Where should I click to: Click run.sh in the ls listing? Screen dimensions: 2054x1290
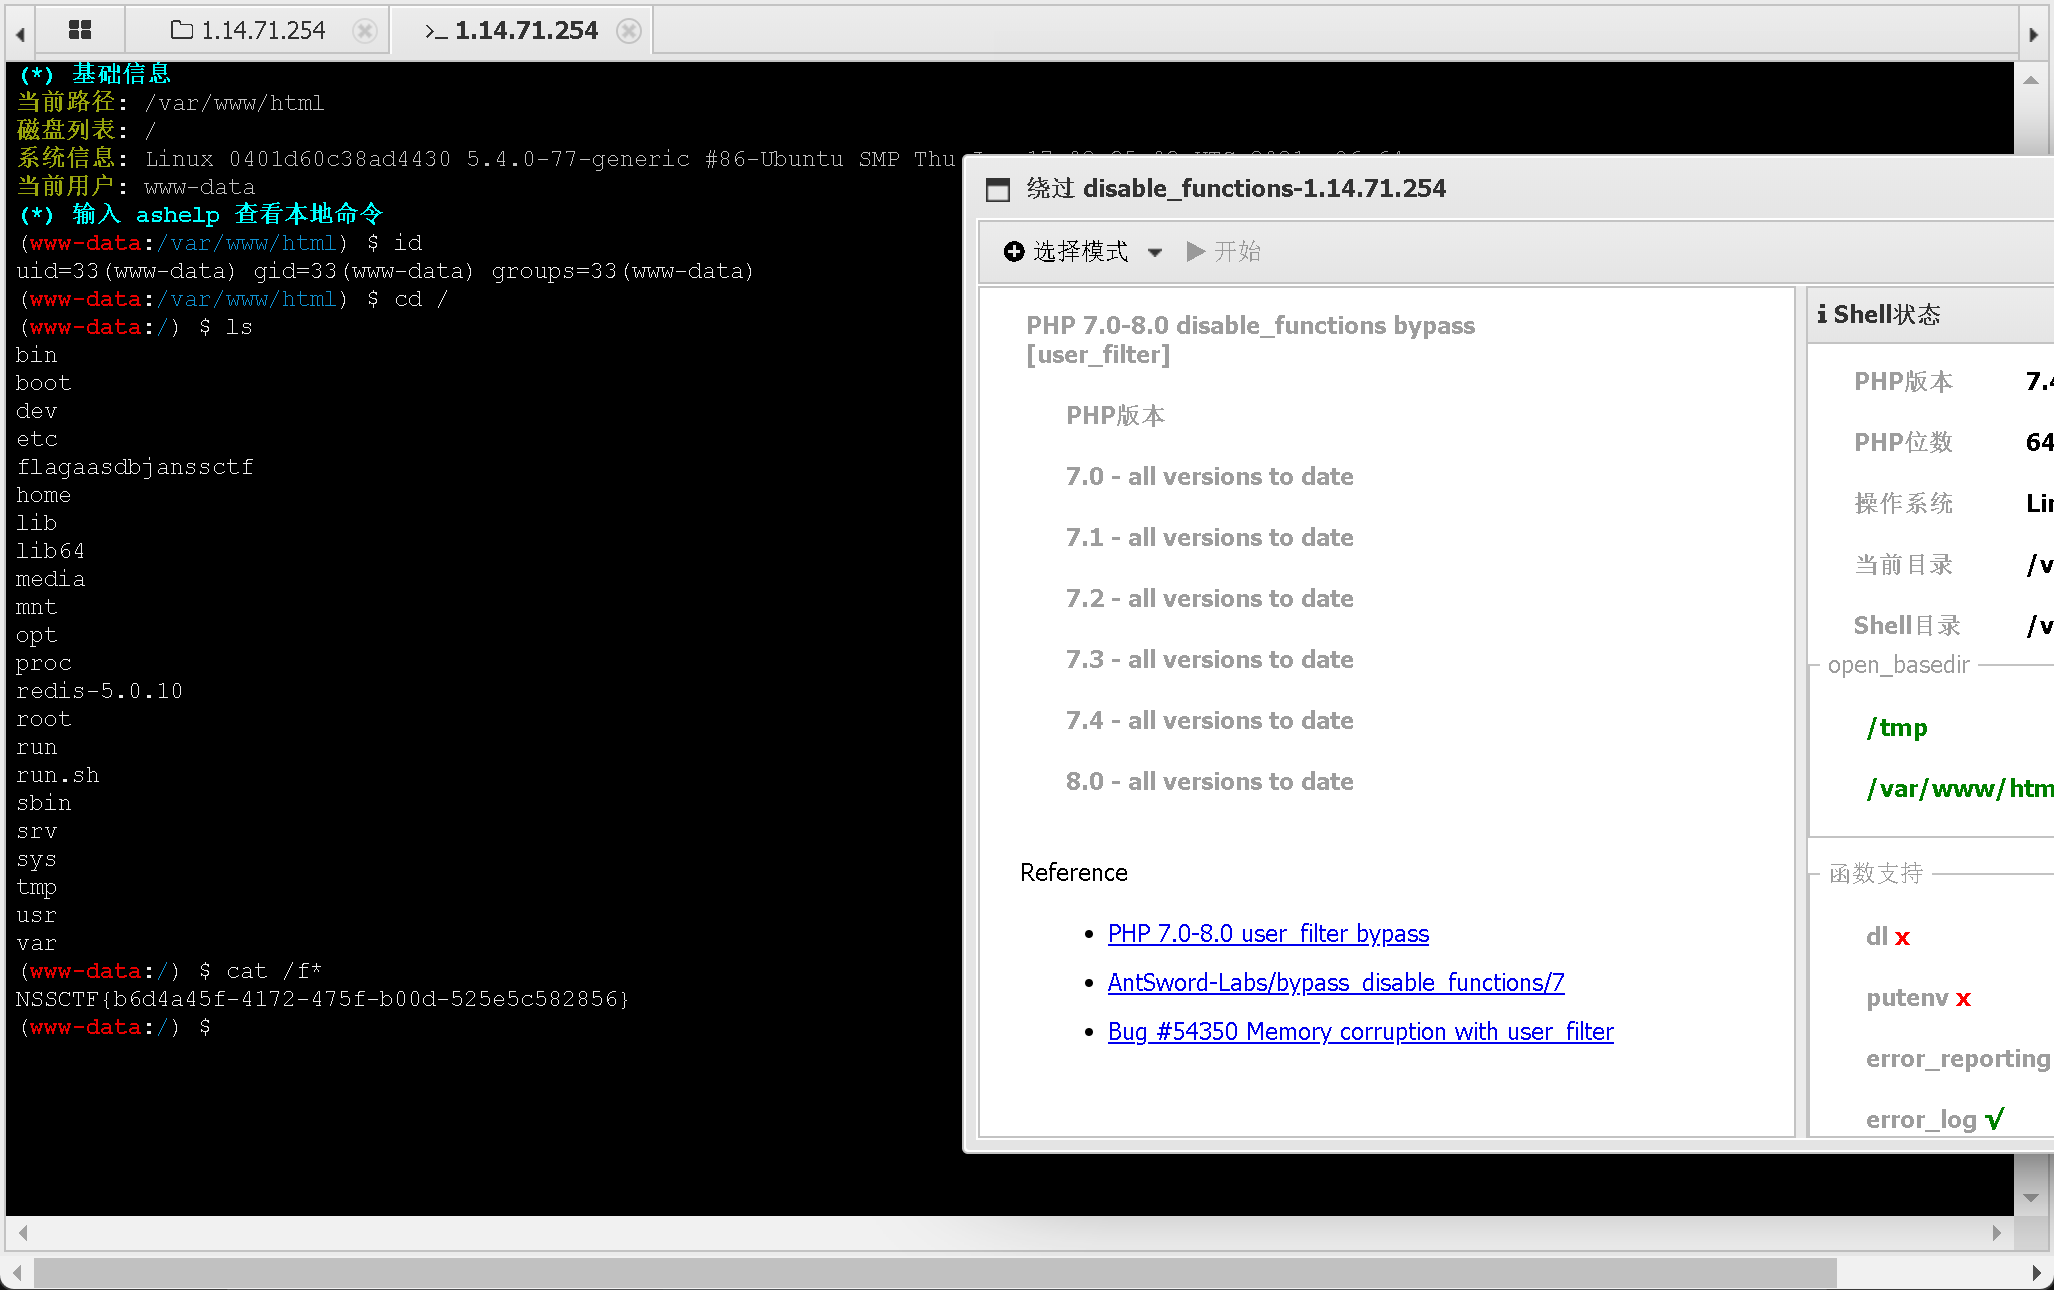pos(58,775)
